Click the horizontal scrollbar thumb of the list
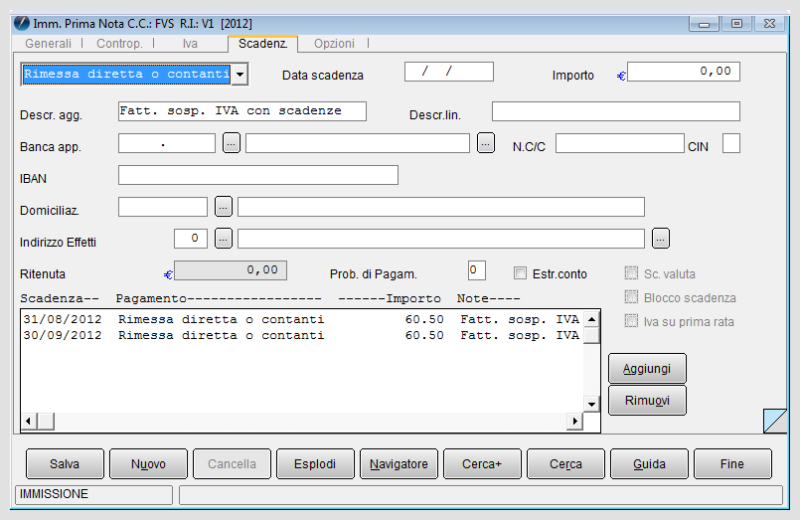Viewport: 800px width, 520px height. pyautogui.click(x=46, y=422)
